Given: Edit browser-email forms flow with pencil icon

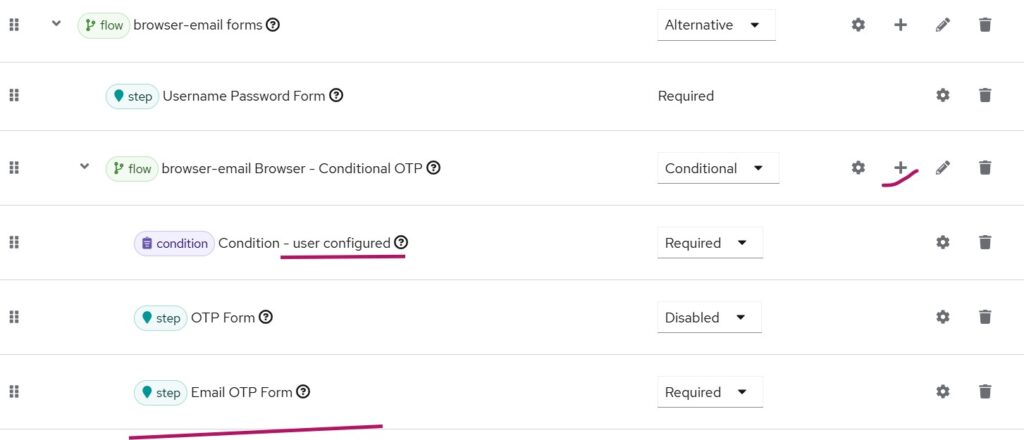Looking at the screenshot, I should [x=942, y=25].
